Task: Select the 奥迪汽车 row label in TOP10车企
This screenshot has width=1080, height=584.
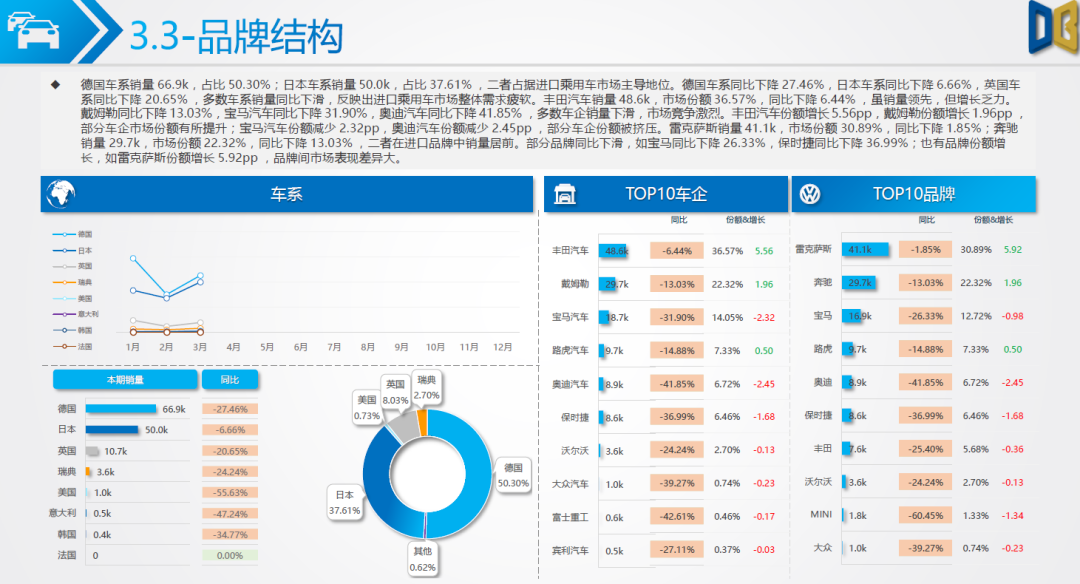Action: click(x=570, y=384)
